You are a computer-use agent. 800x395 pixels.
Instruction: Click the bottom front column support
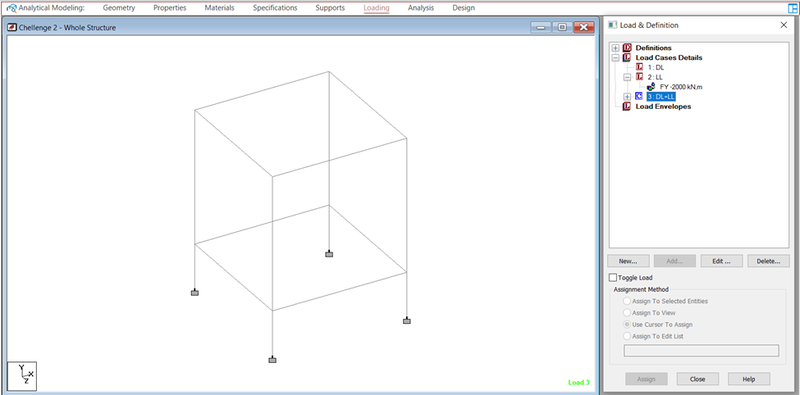click(x=272, y=360)
